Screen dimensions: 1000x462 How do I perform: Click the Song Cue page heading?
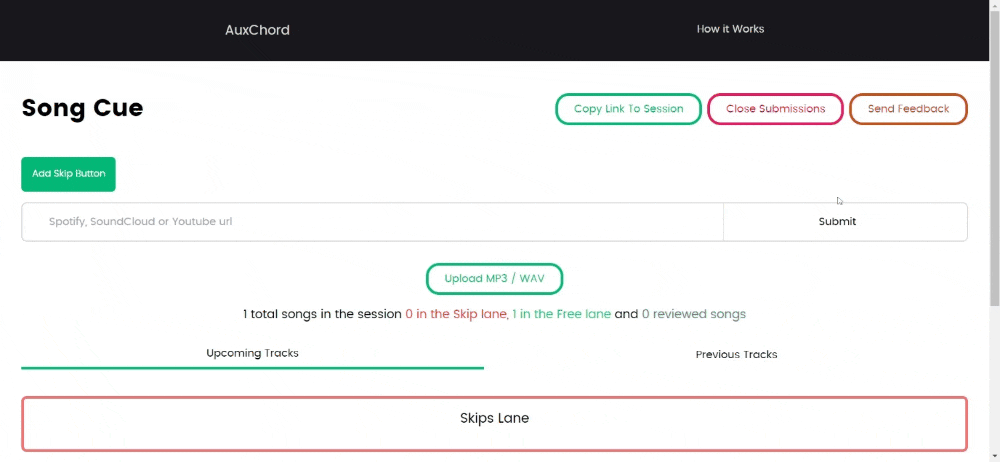click(82, 108)
